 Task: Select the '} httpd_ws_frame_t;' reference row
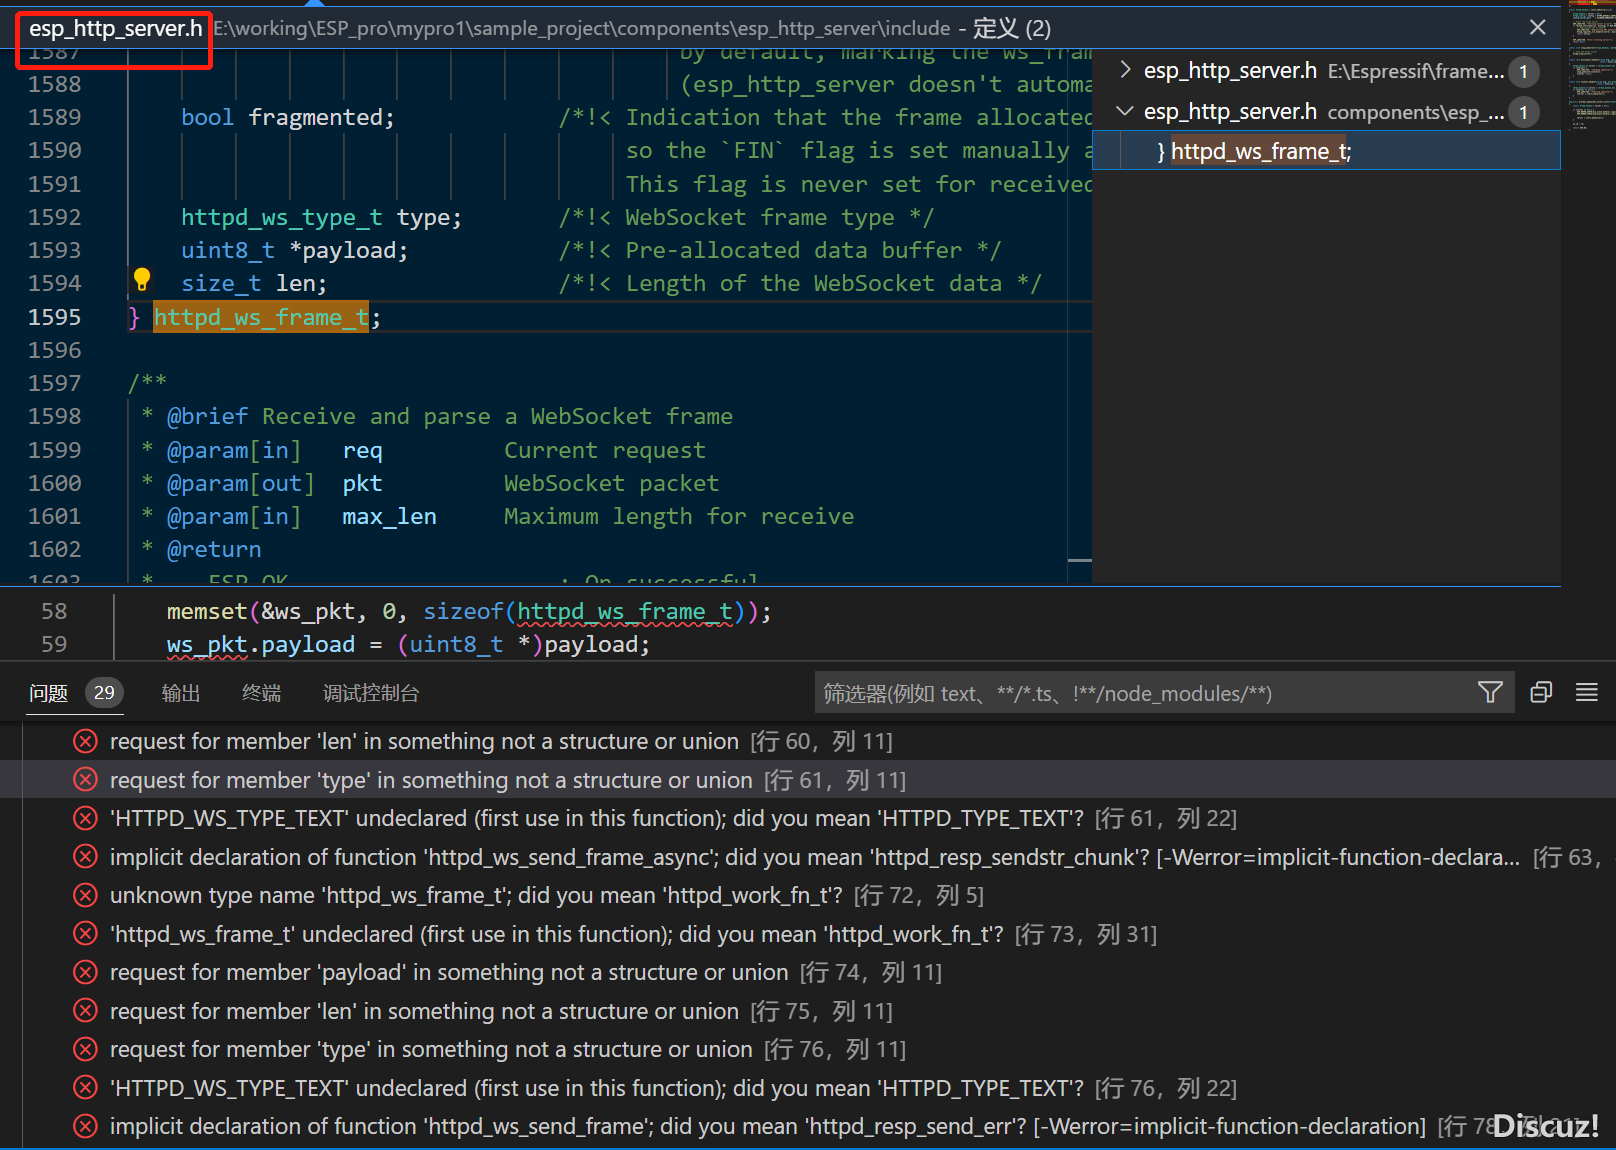pos(1326,151)
